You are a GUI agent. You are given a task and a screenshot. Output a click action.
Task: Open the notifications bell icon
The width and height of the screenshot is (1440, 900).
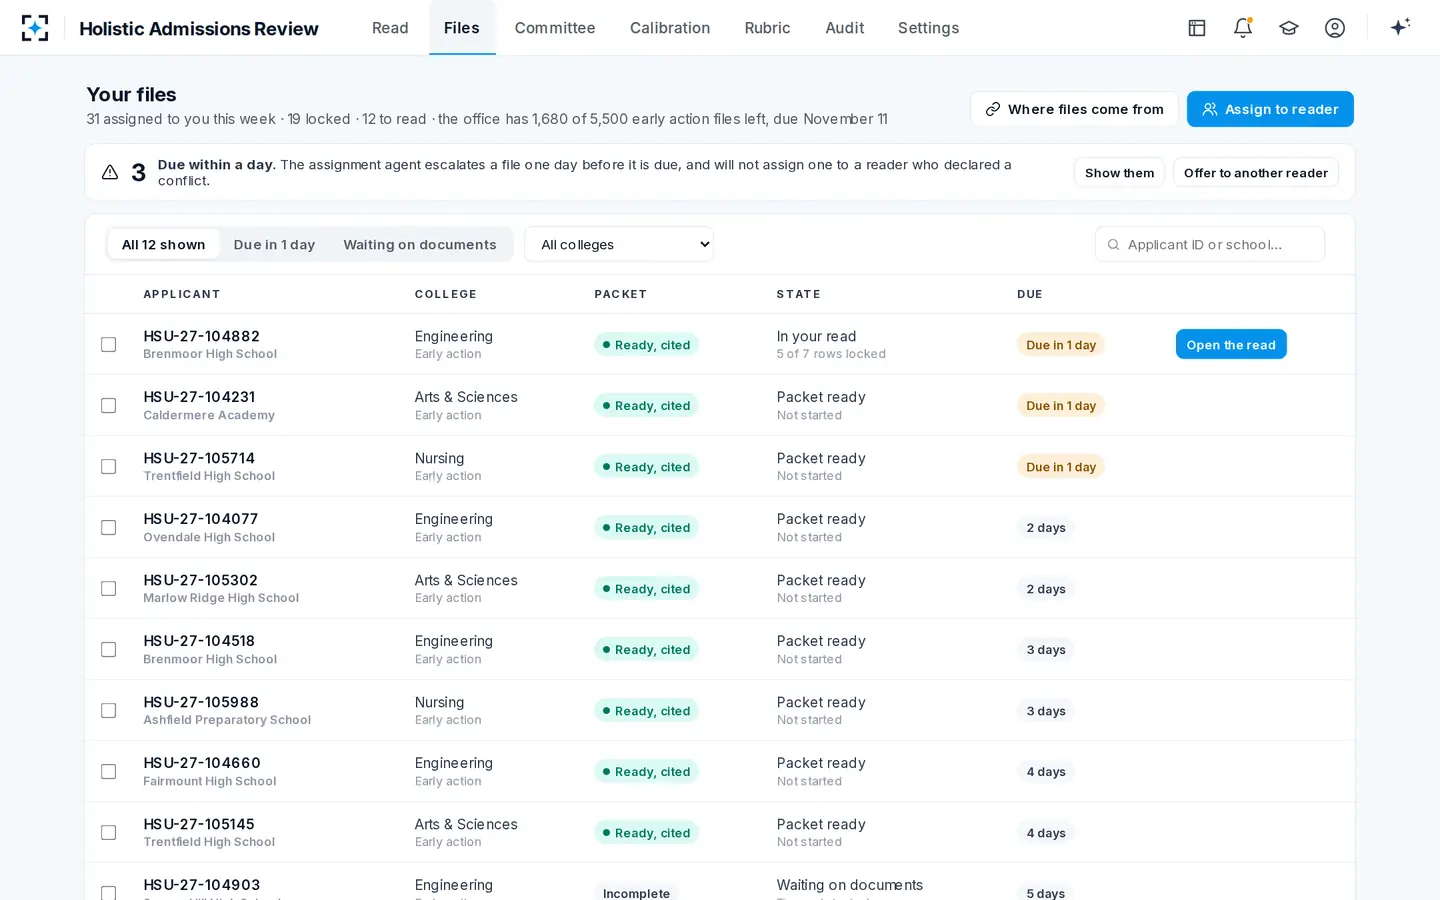click(x=1243, y=28)
